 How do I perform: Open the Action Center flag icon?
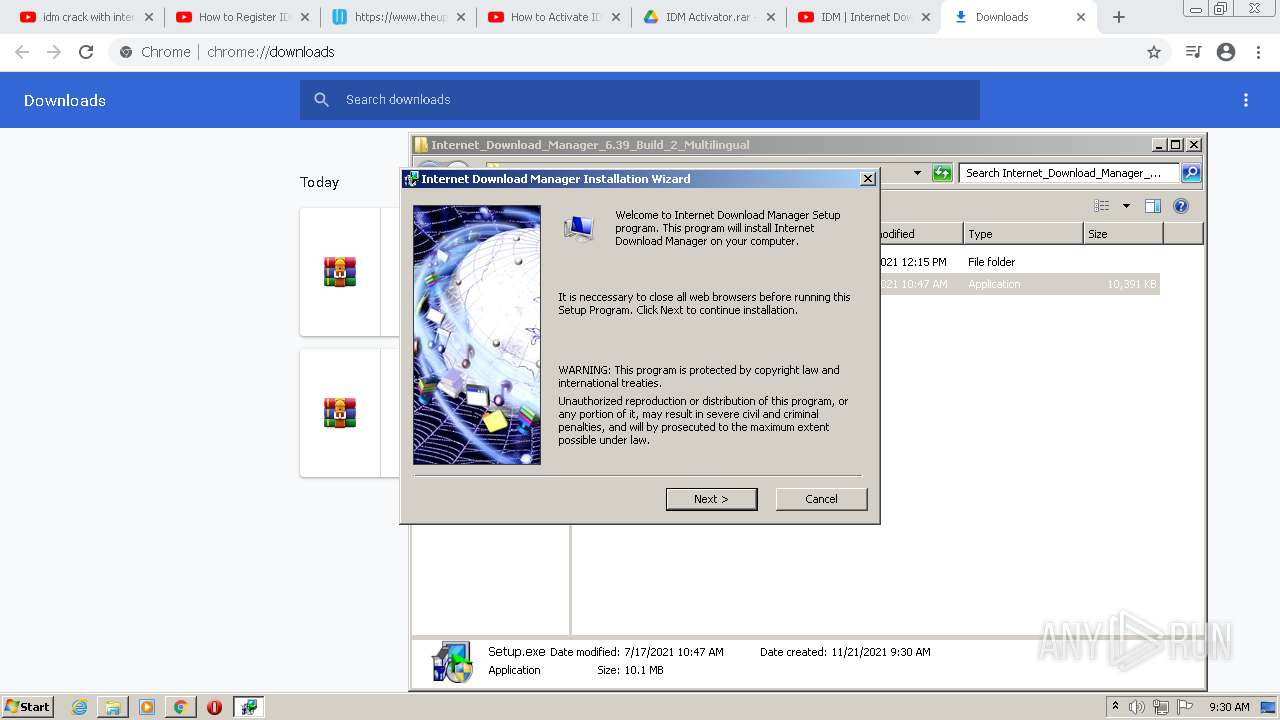1185,707
